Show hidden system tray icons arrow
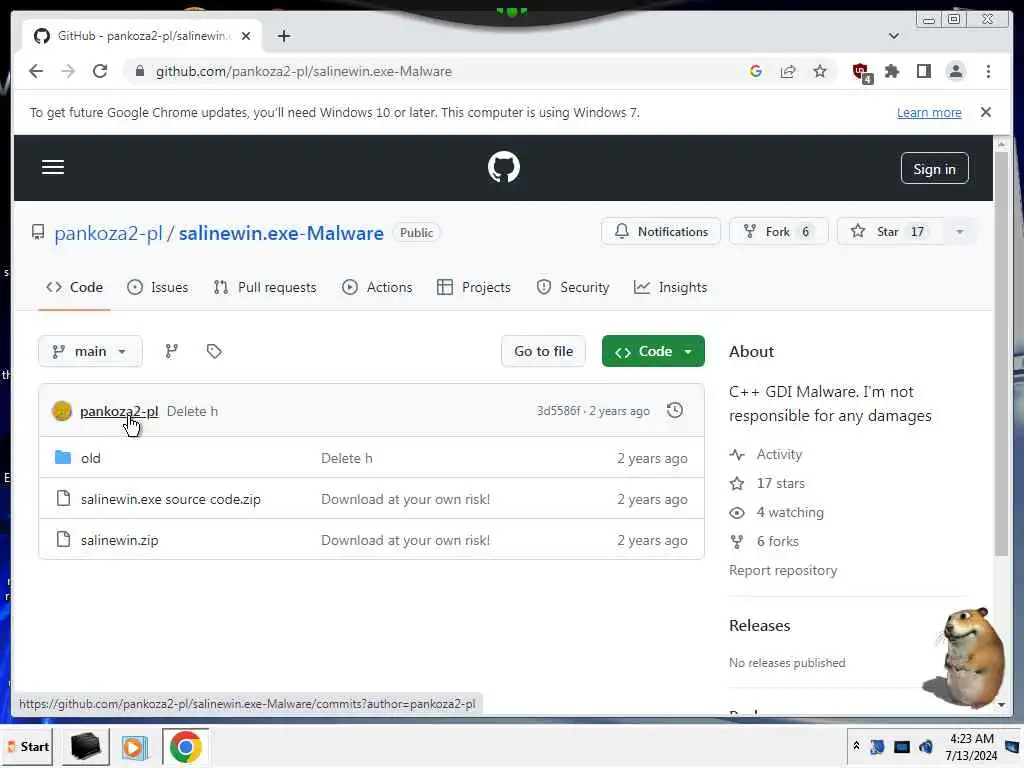This screenshot has height=768, width=1024. pos(856,746)
